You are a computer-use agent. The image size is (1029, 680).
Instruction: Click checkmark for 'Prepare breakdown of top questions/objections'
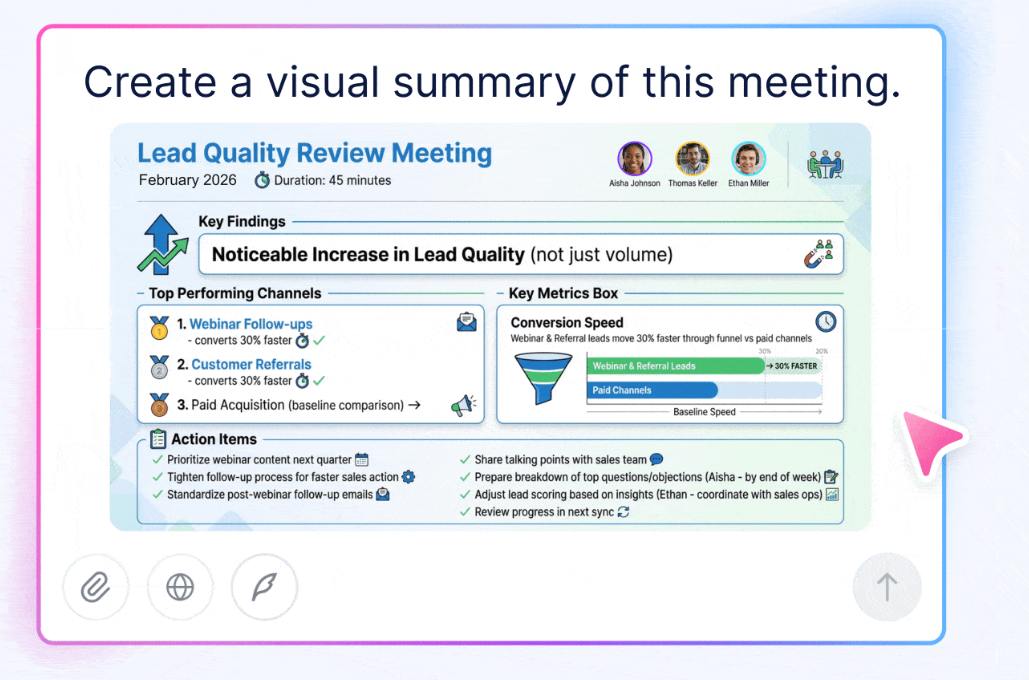coord(465,477)
